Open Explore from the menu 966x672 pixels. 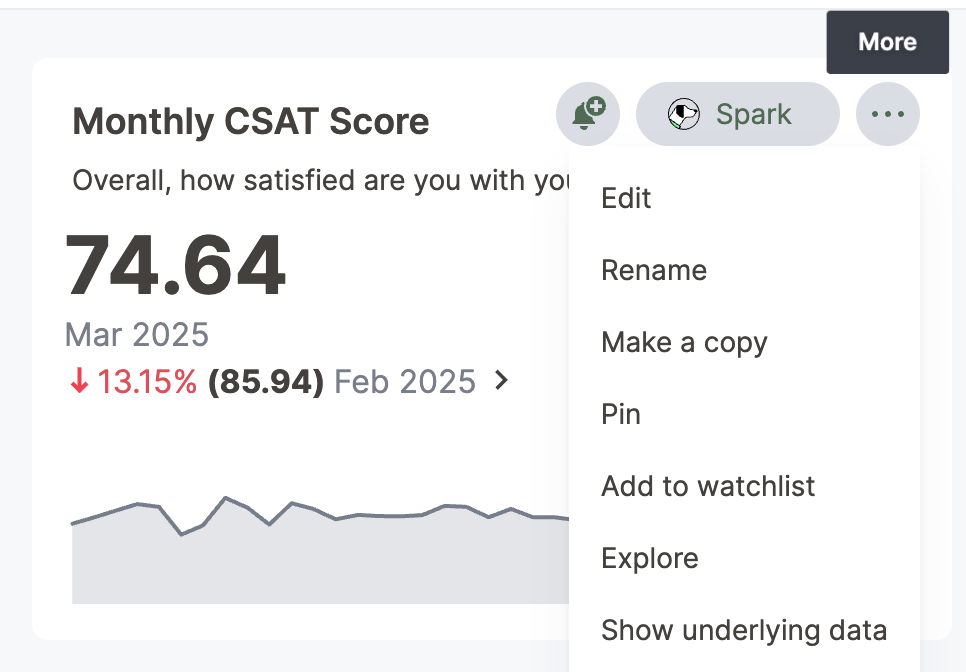(x=650, y=558)
